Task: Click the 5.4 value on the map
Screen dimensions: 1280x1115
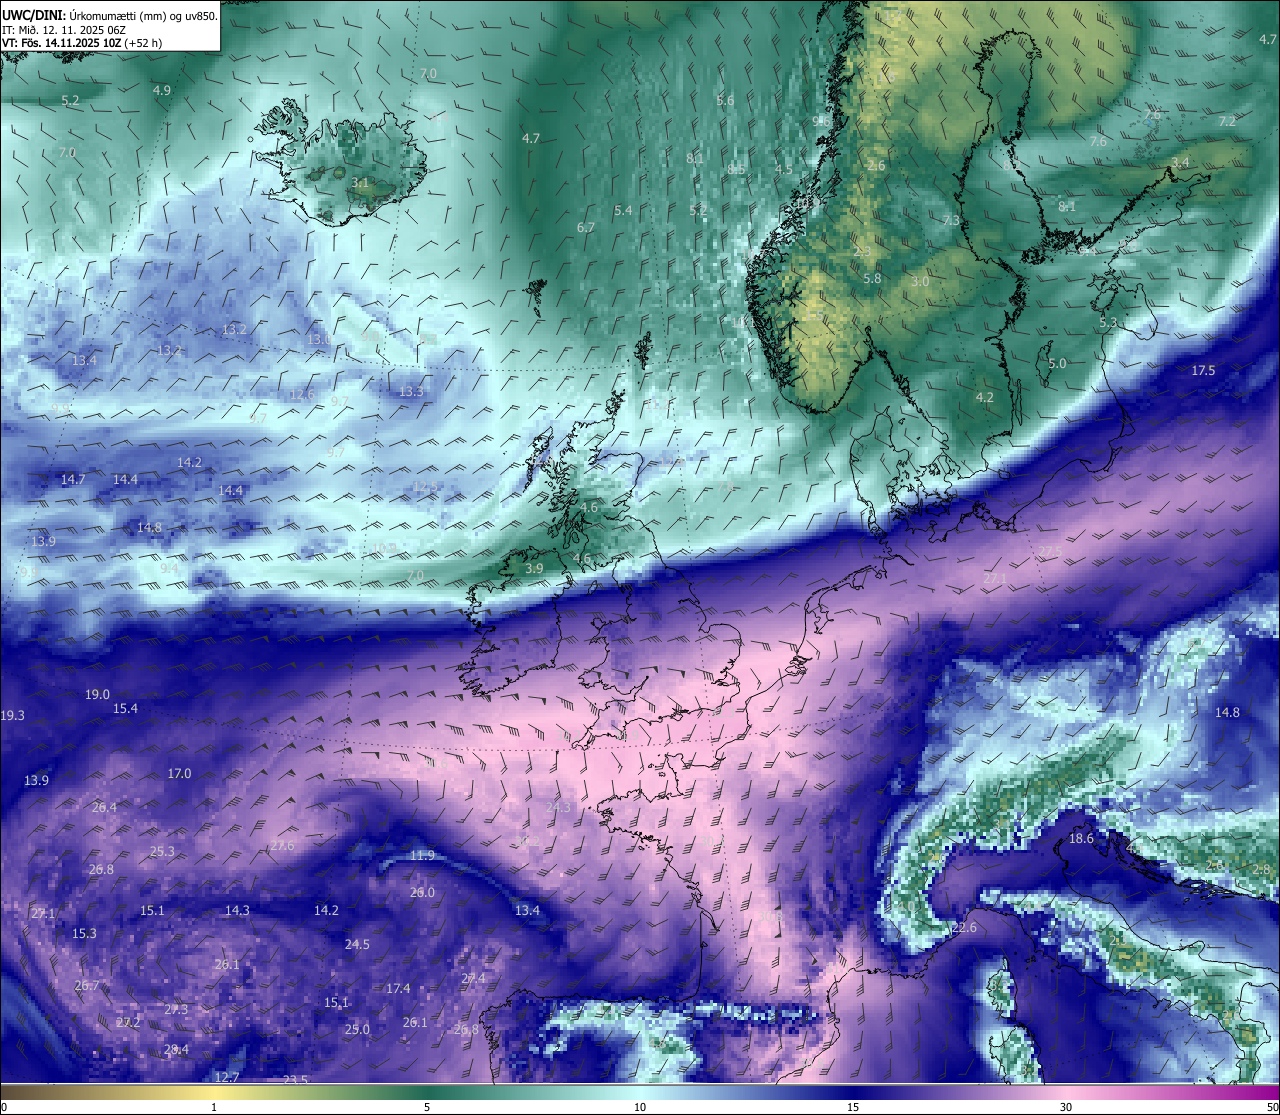Action: 623,210
